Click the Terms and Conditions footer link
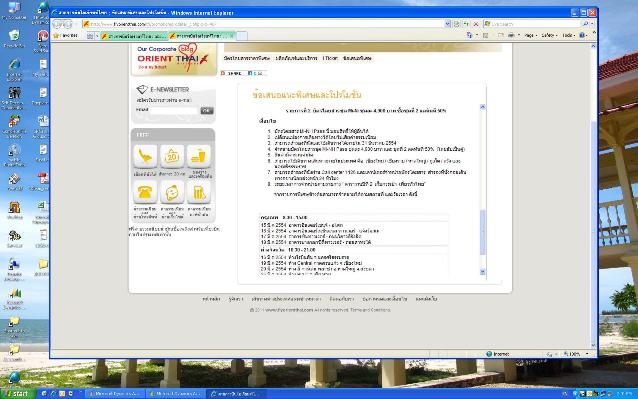 point(370,310)
